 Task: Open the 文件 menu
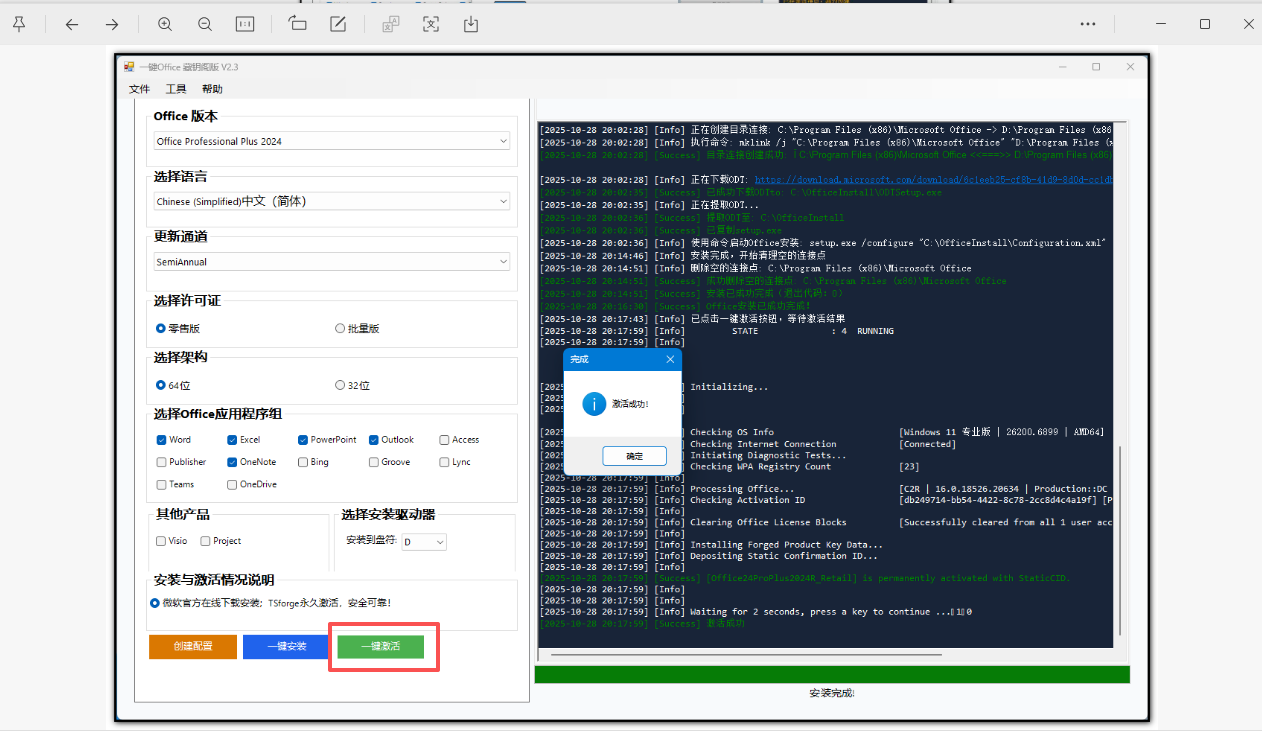(139, 89)
